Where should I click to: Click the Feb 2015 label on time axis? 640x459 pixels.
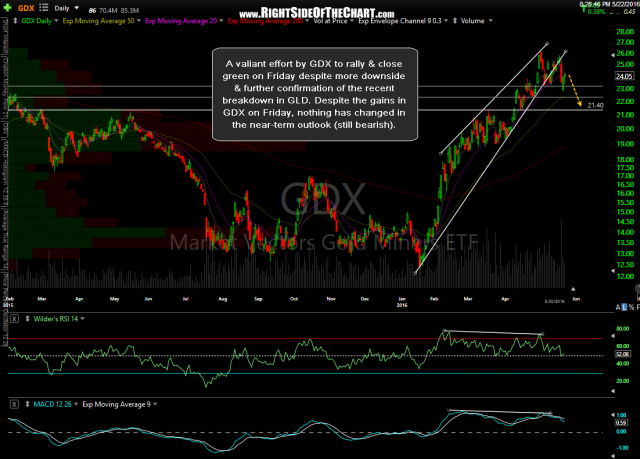pos(9,302)
